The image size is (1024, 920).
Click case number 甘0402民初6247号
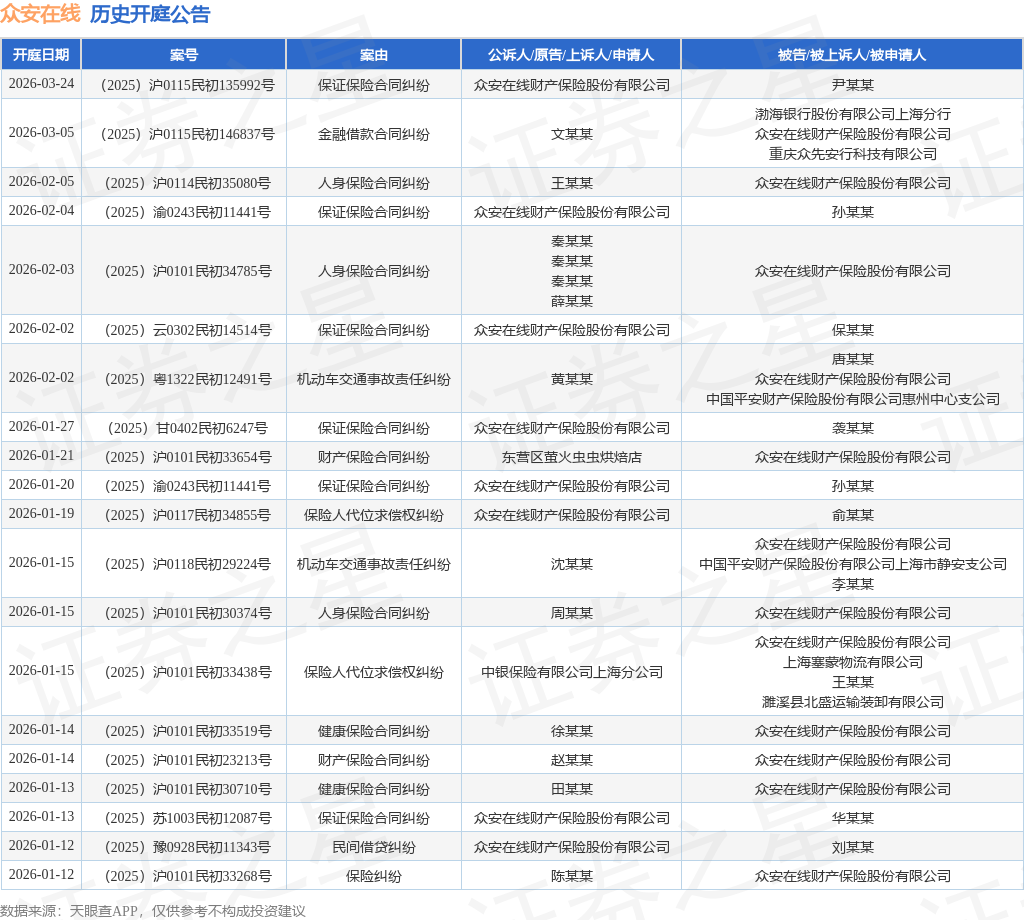click(x=212, y=428)
